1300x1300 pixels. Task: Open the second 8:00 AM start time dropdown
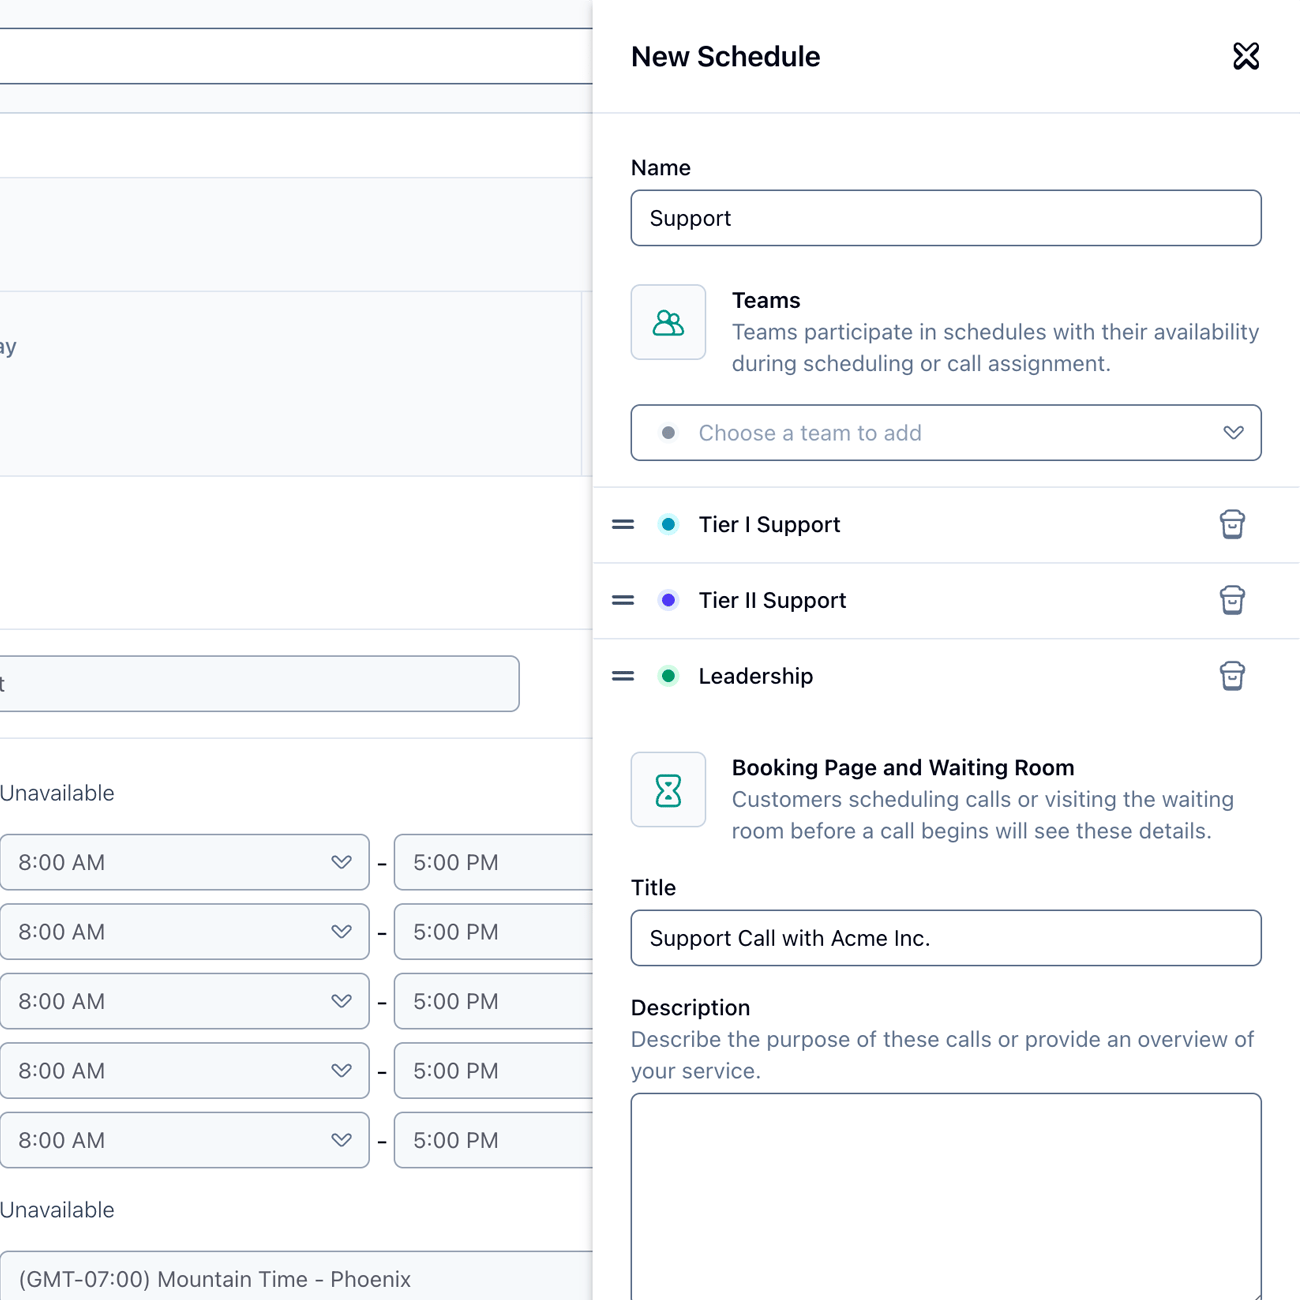(x=184, y=932)
